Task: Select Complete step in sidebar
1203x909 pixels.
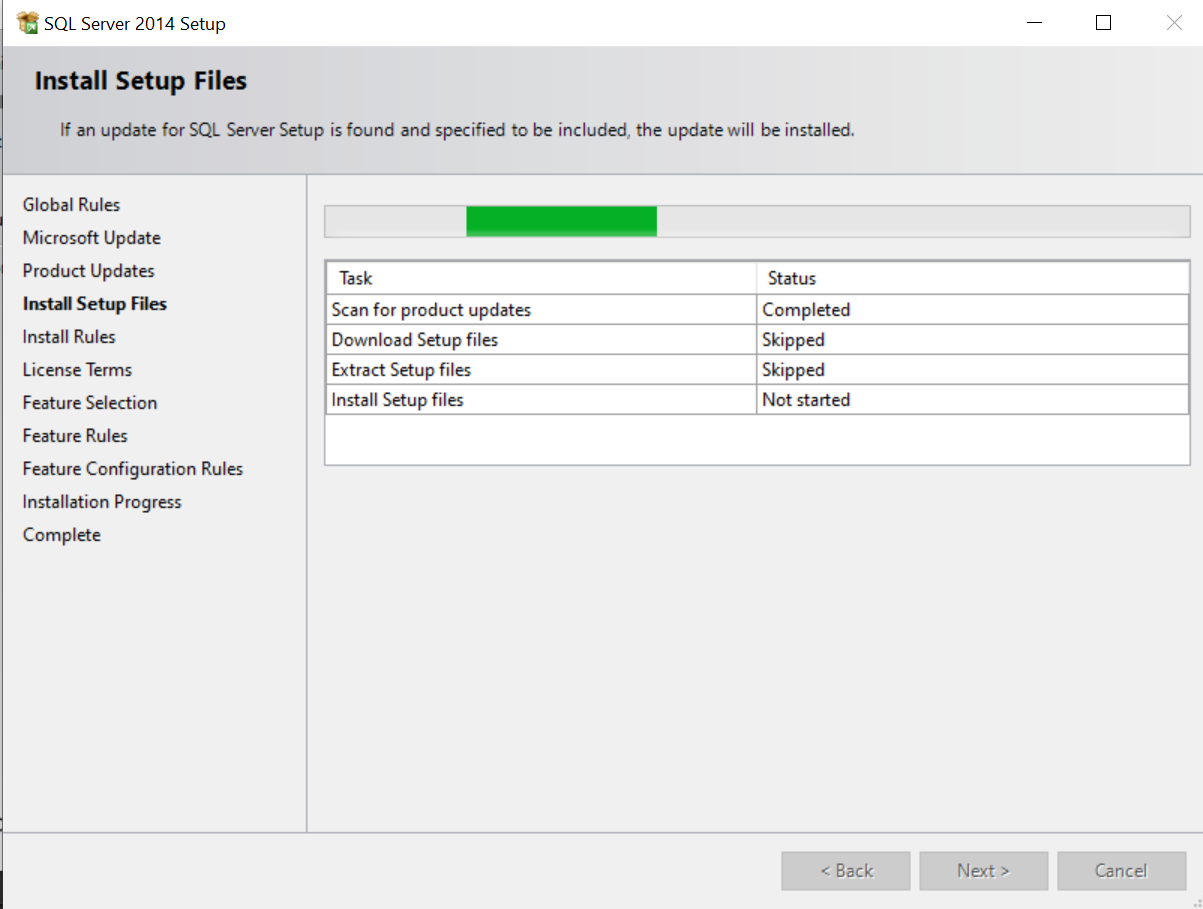Action: [x=62, y=535]
